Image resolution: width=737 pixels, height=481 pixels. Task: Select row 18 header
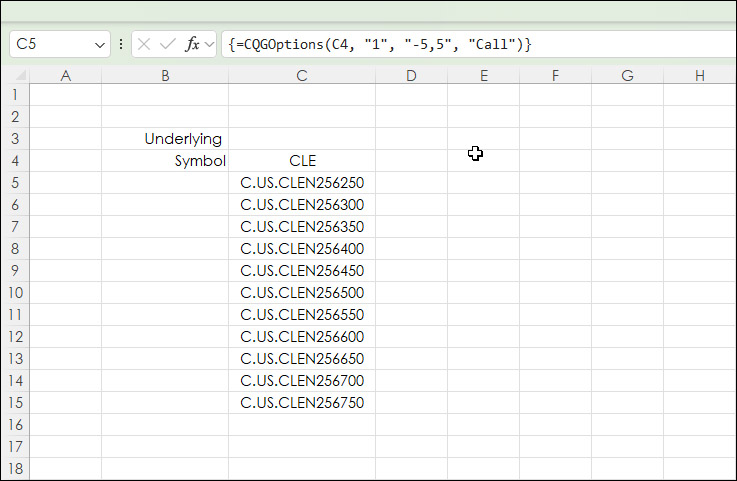coord(15,469)
